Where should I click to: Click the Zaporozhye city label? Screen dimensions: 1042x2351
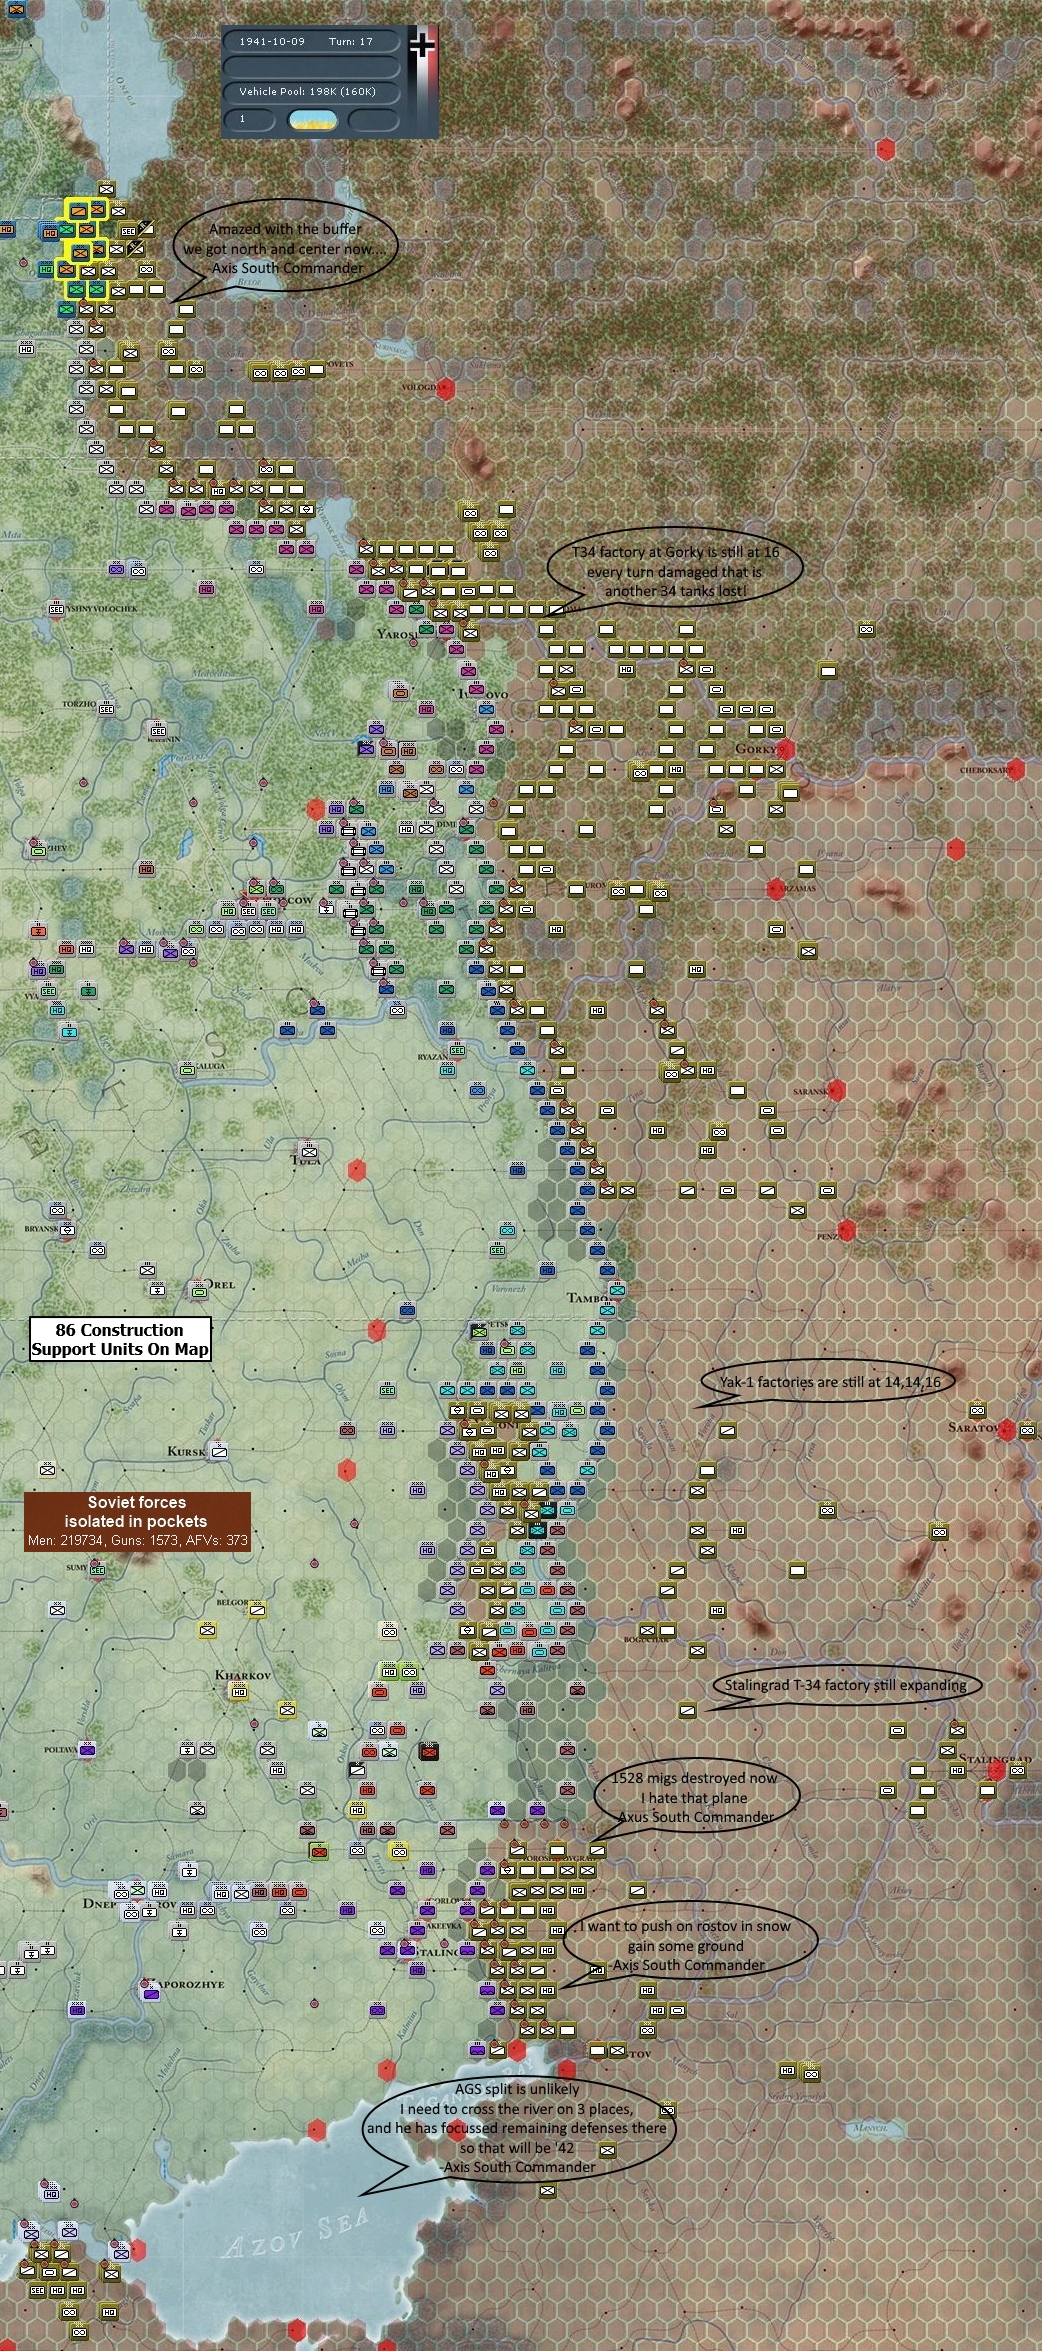click(x=192, y=1984)
